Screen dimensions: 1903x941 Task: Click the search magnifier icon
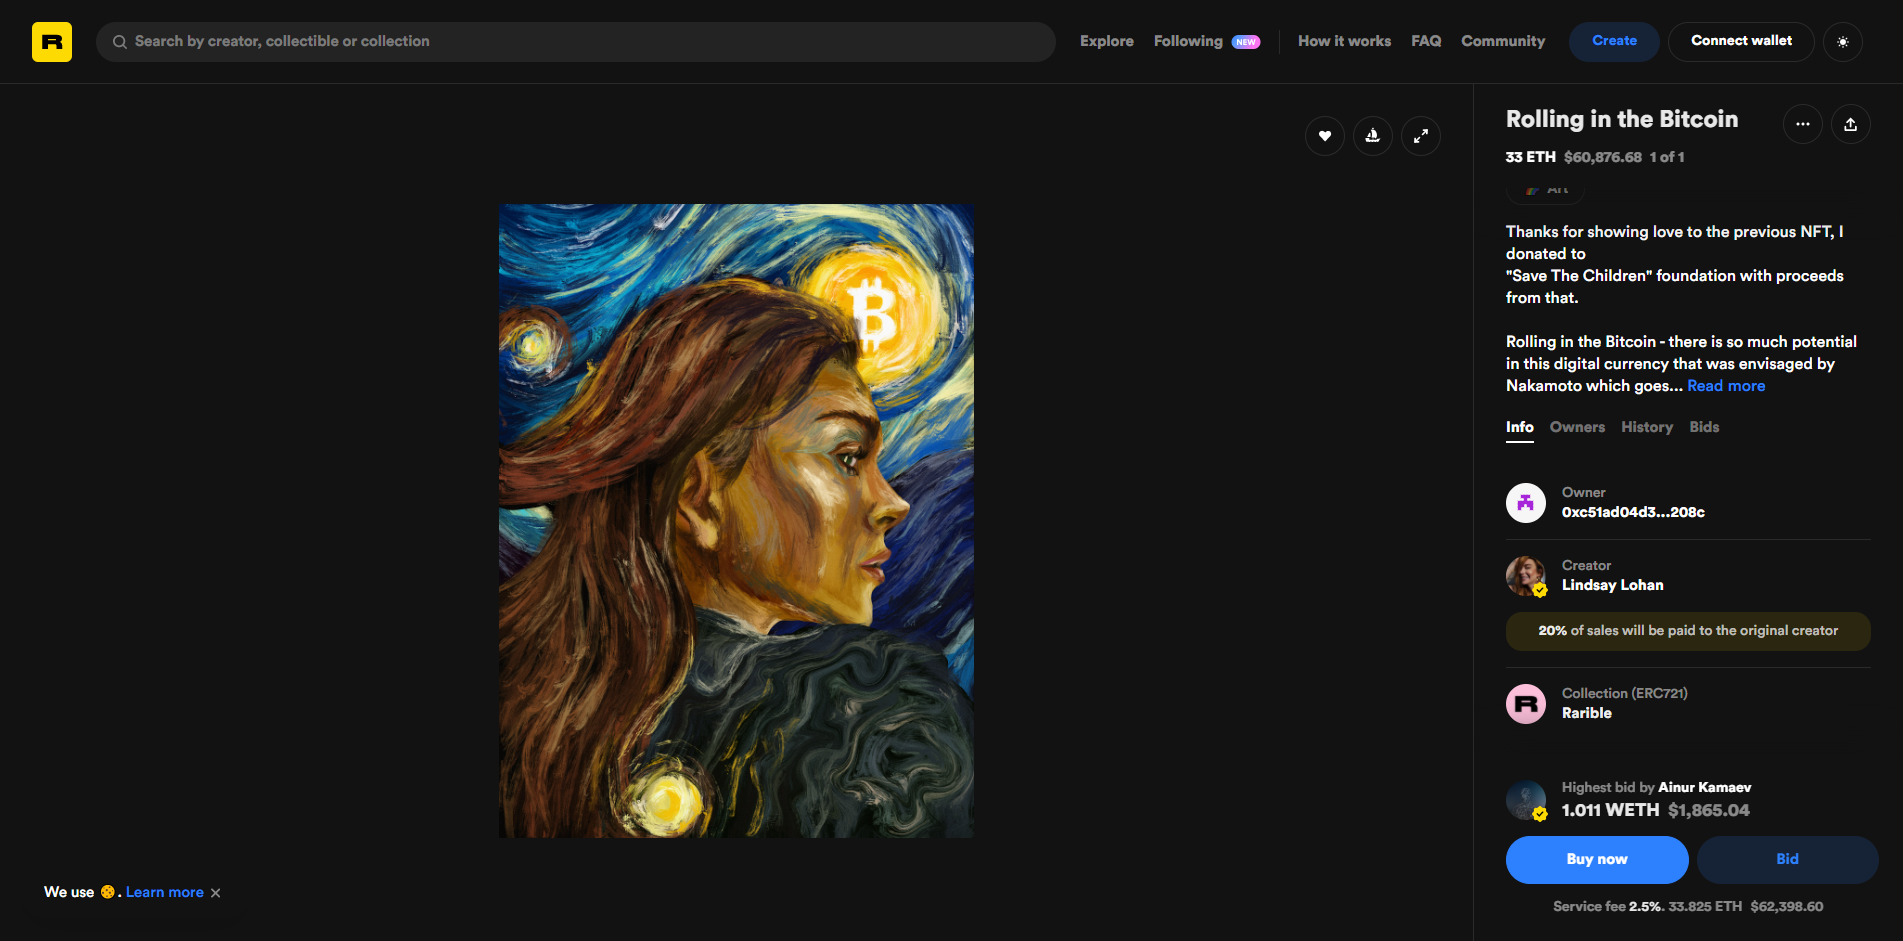coord(119,42)
